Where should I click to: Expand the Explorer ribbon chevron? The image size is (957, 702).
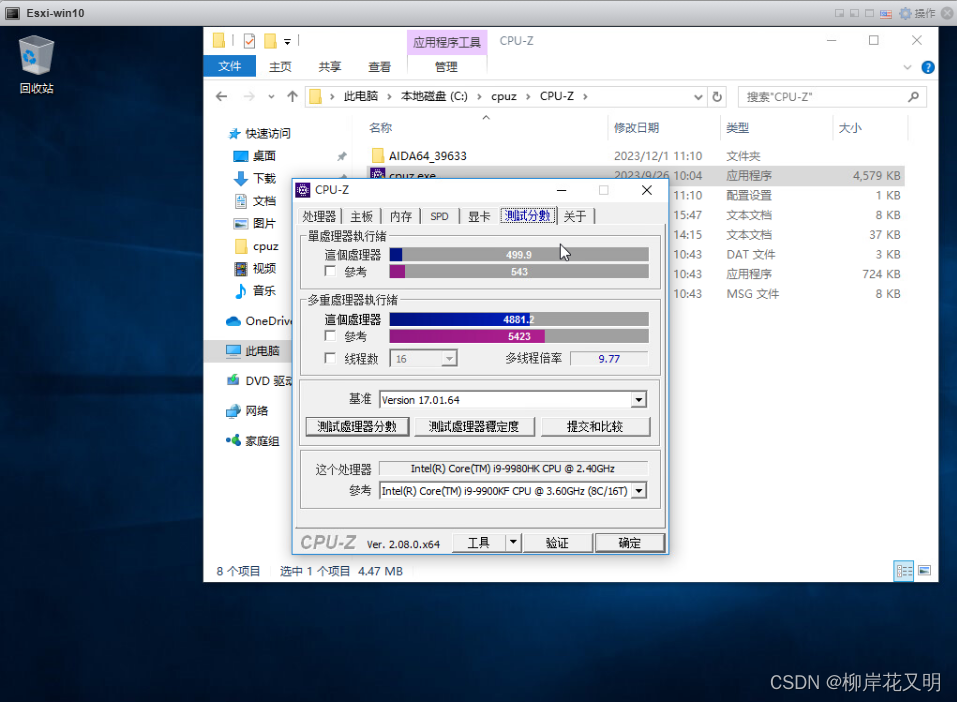(907, 67)
